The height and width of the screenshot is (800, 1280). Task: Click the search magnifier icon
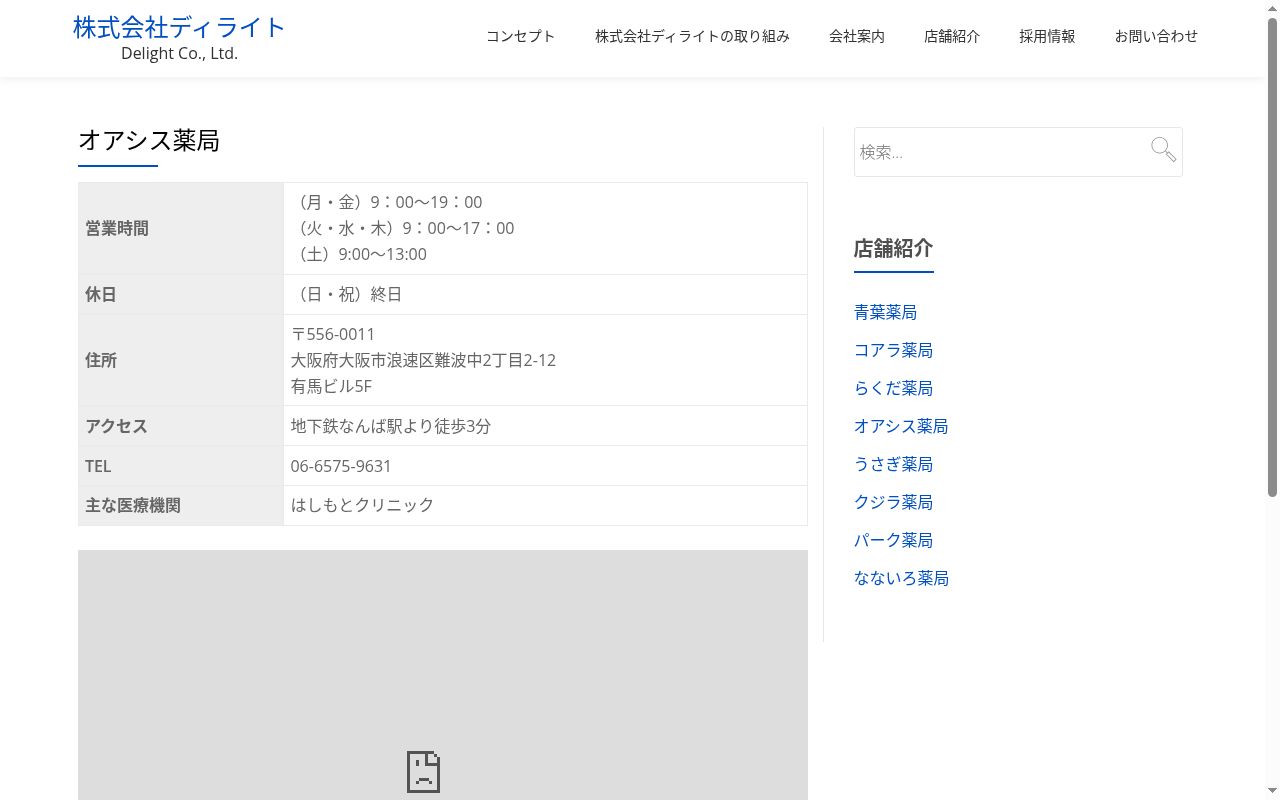click(1163, 150)
